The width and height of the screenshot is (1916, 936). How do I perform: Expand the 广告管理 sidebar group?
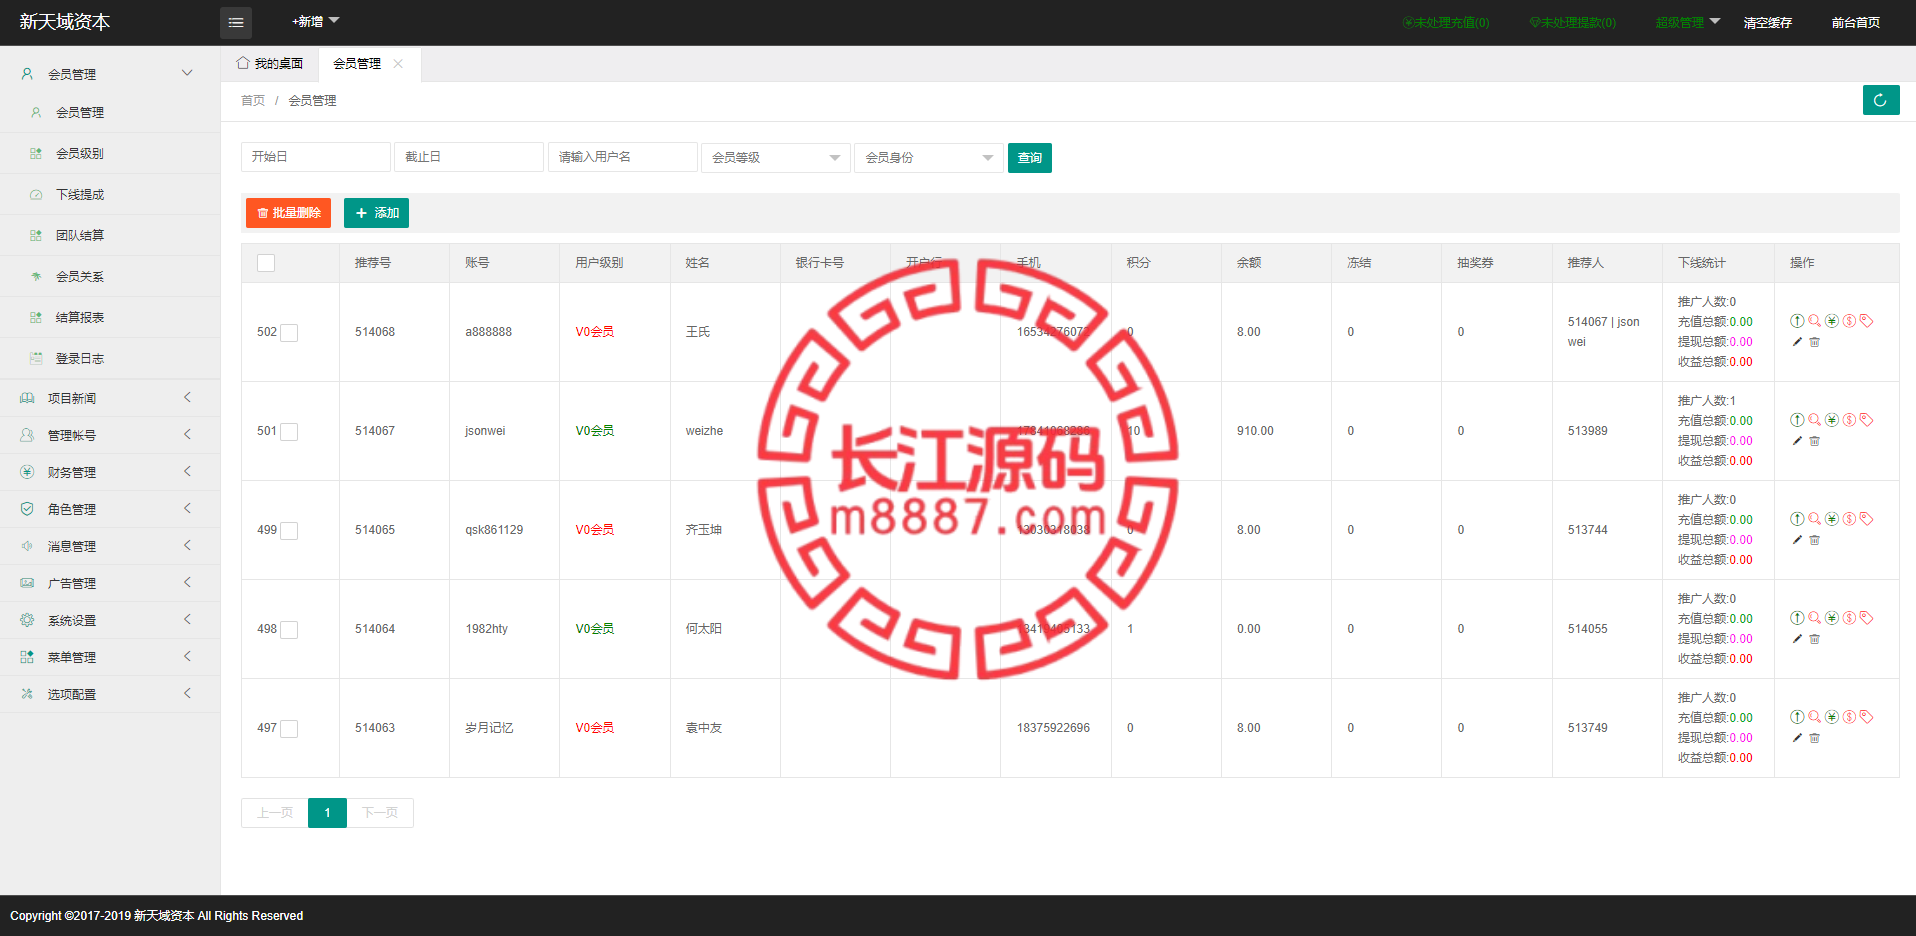click(x=110, y=583)
